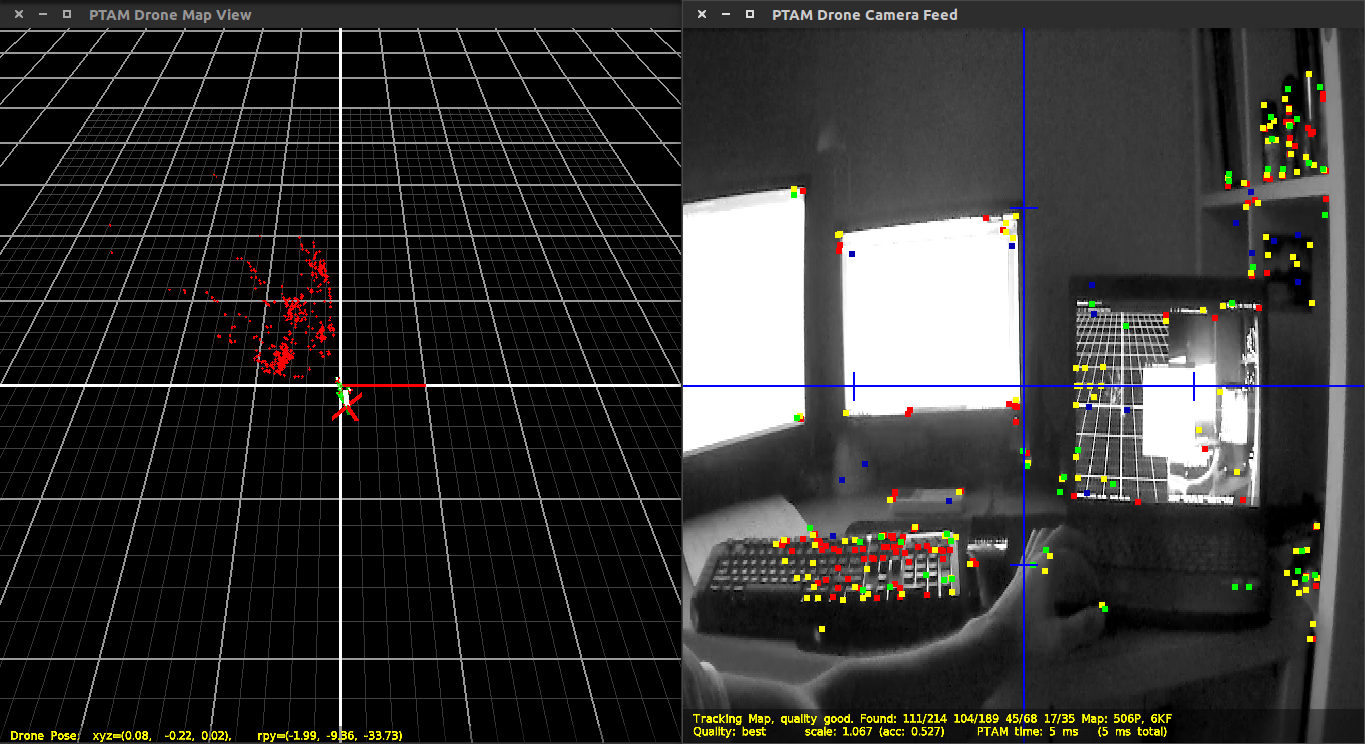Click 'Tracking Map, quality good.' status text
The width and height of the screenshot is (1365, 744).
773,719
